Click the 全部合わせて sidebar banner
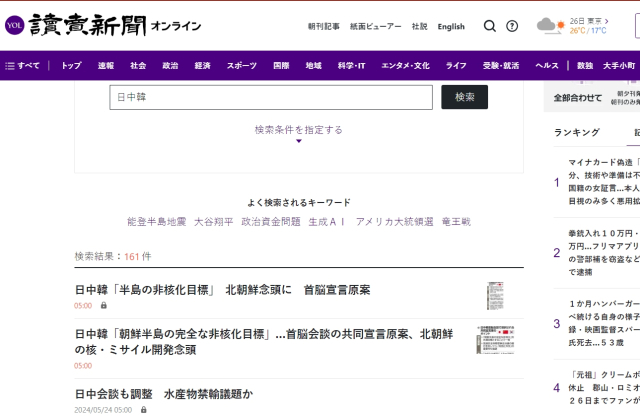 pos(592,97)
